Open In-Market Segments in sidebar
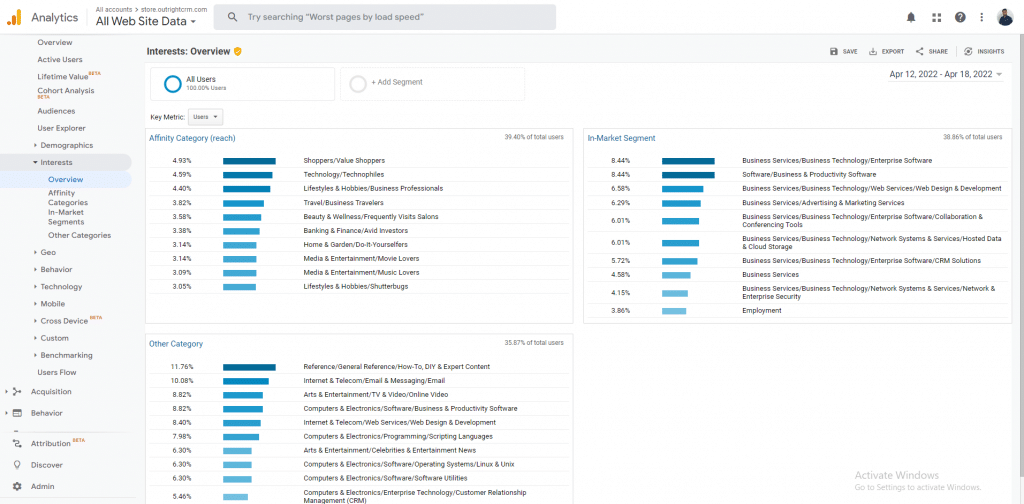1024x504 pixels. pyautogui.click(x=66, y=217)
